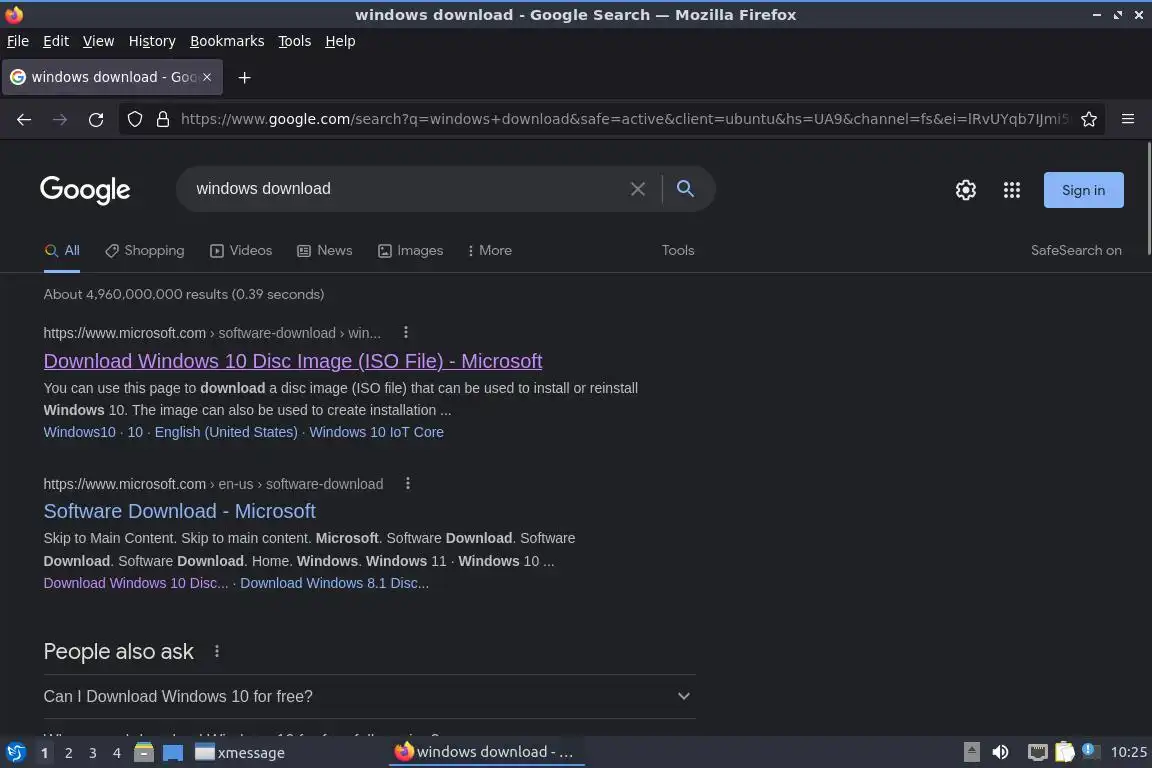This screenshot has height=768, width=1152.
Task: Open options dots for Software Download result
Action: 408,484
